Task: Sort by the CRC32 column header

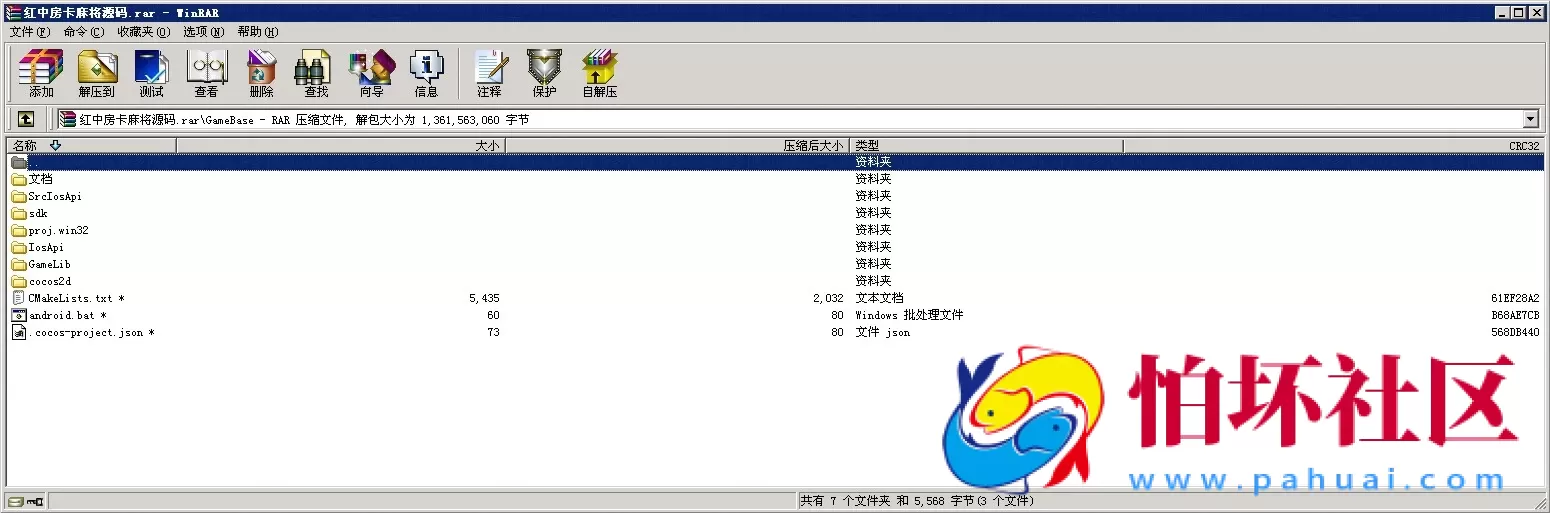Action: point(1334,146)
